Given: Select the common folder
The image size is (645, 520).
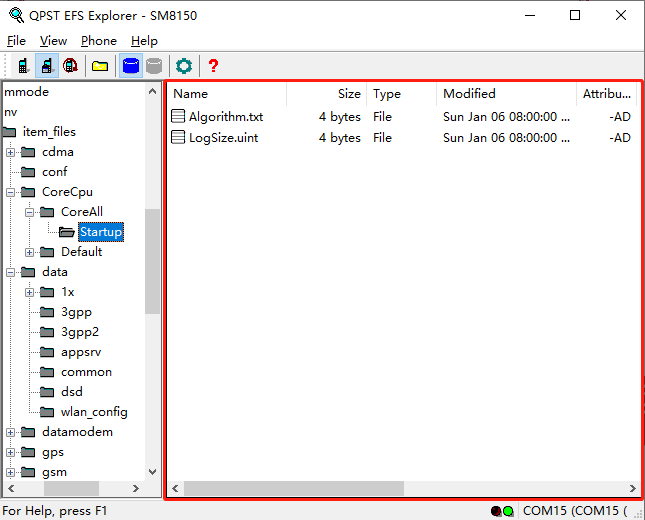Looking at the screenshot, I should [86, 372].
